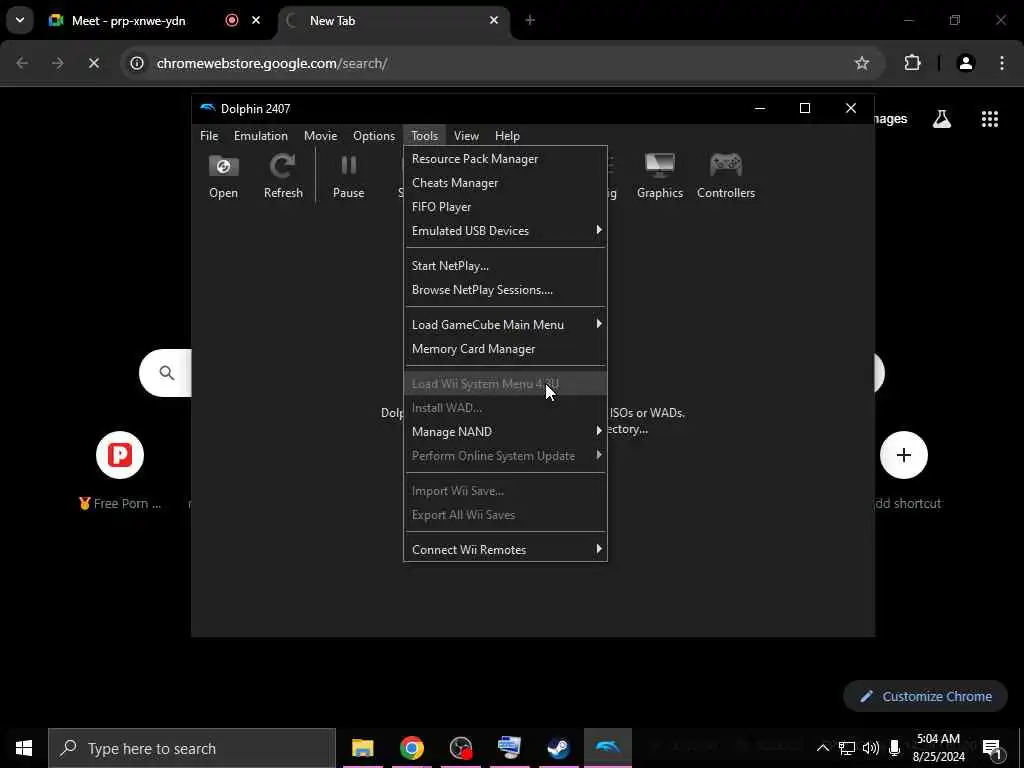Viewport: 1024px width, 768px height.
Task: Open the File menu in Dolphin
Action: [x=209, y=136]
